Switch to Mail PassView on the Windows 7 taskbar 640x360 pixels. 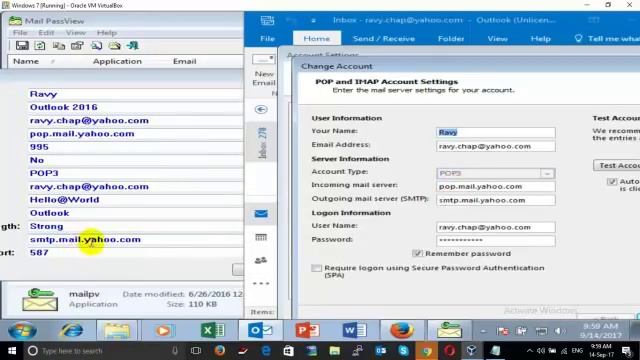(449, 330)
